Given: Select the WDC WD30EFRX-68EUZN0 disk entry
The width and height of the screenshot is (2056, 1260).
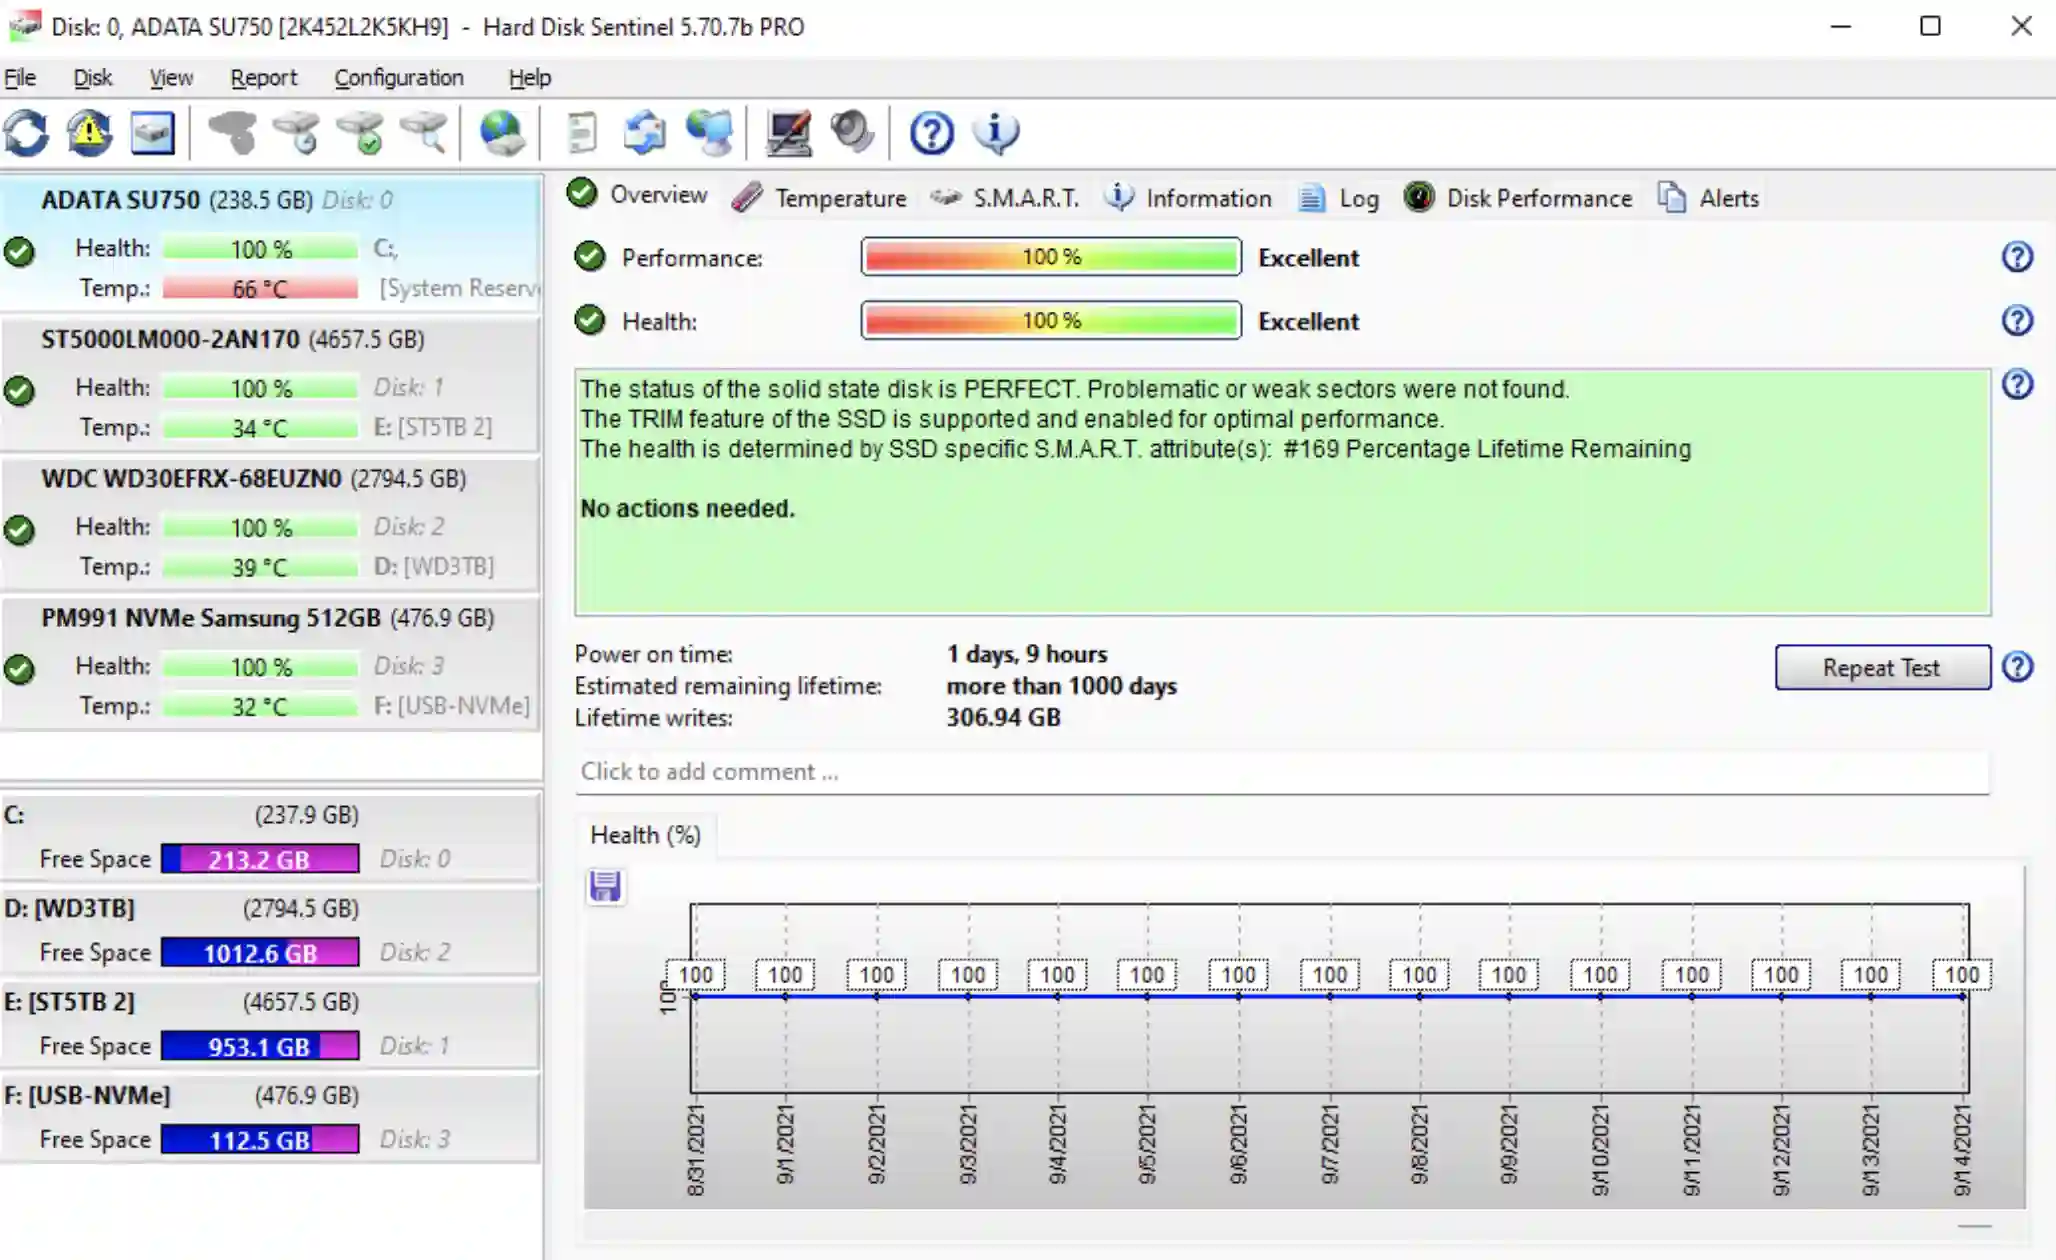Looking at the screenshot, I should 271,522.
